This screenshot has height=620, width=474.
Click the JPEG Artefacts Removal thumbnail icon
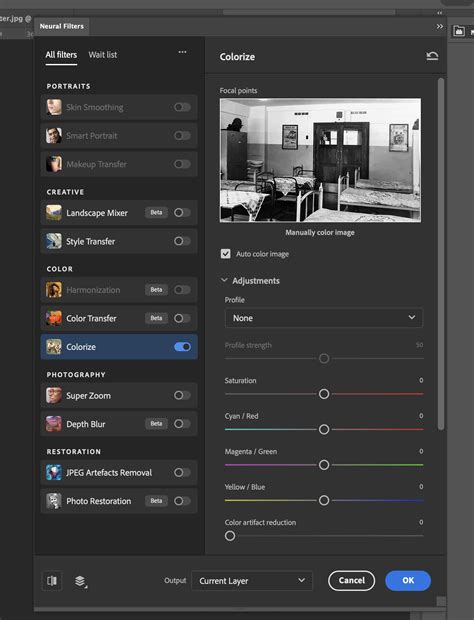click(54, 473)
